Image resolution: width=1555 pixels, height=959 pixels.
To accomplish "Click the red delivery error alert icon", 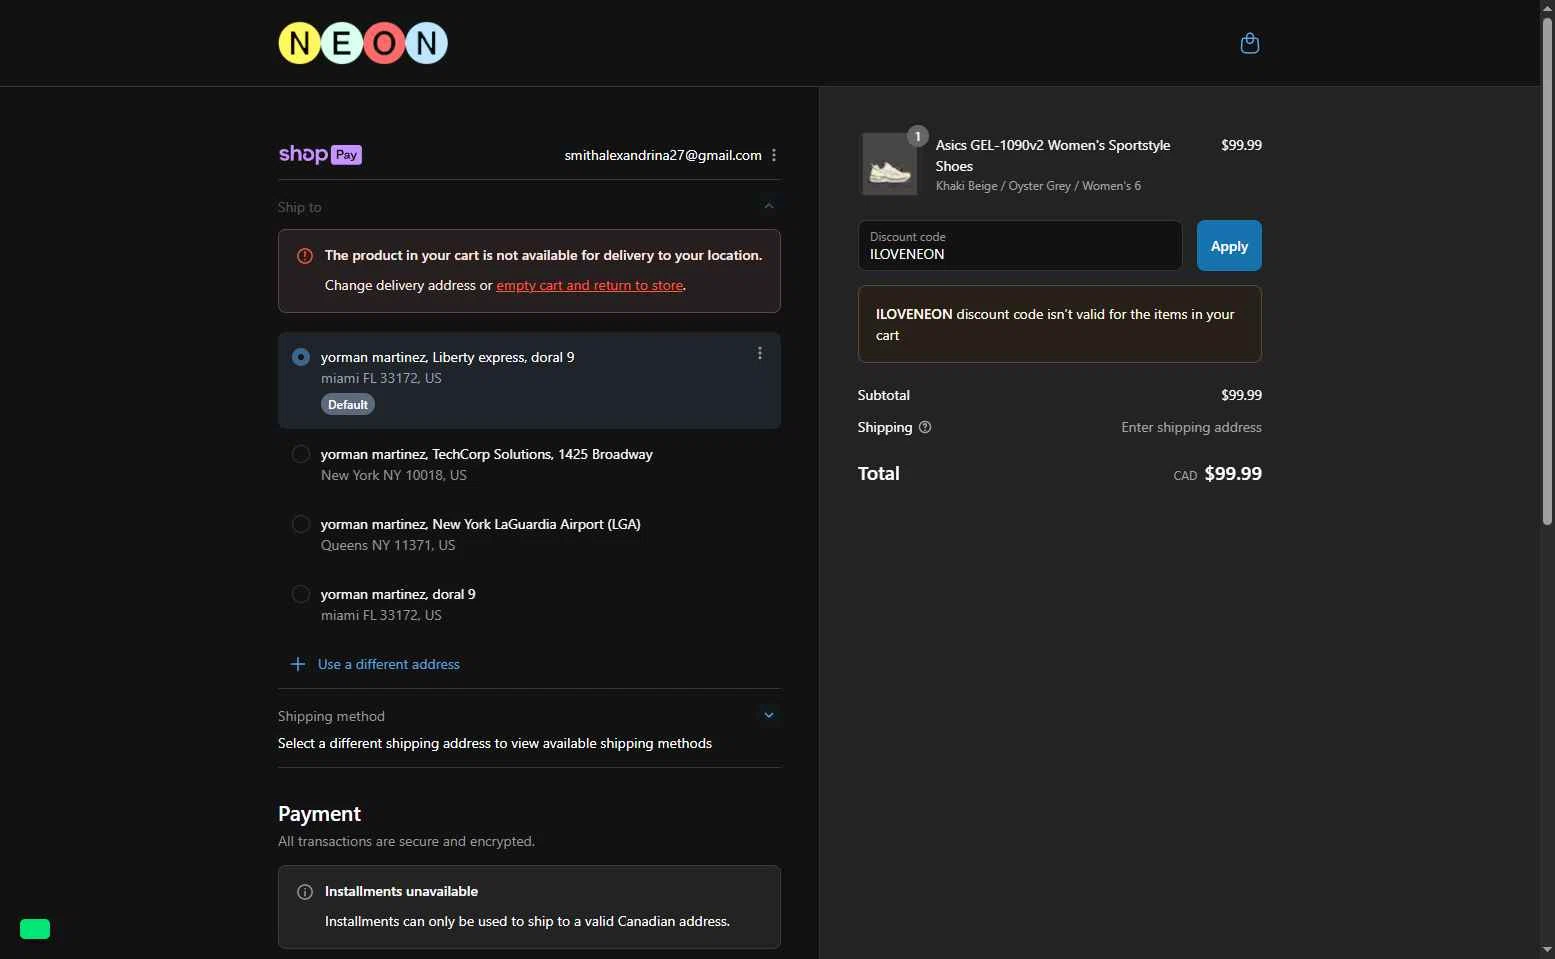I will (x=305, y=256).
